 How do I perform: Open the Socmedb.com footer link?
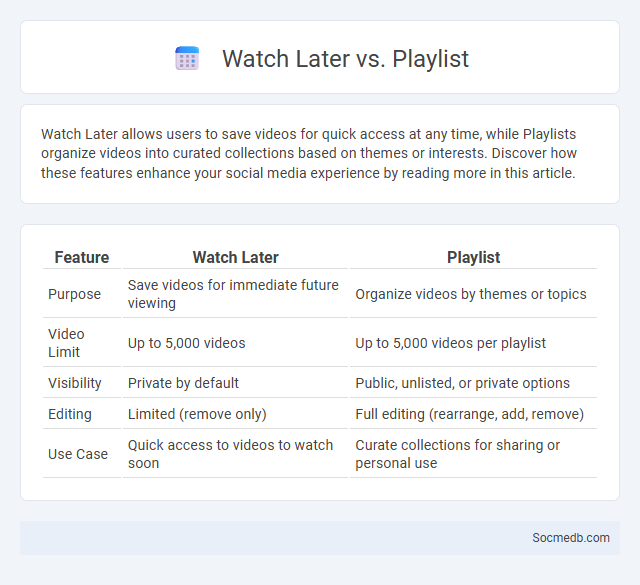[x=571, y=538]
